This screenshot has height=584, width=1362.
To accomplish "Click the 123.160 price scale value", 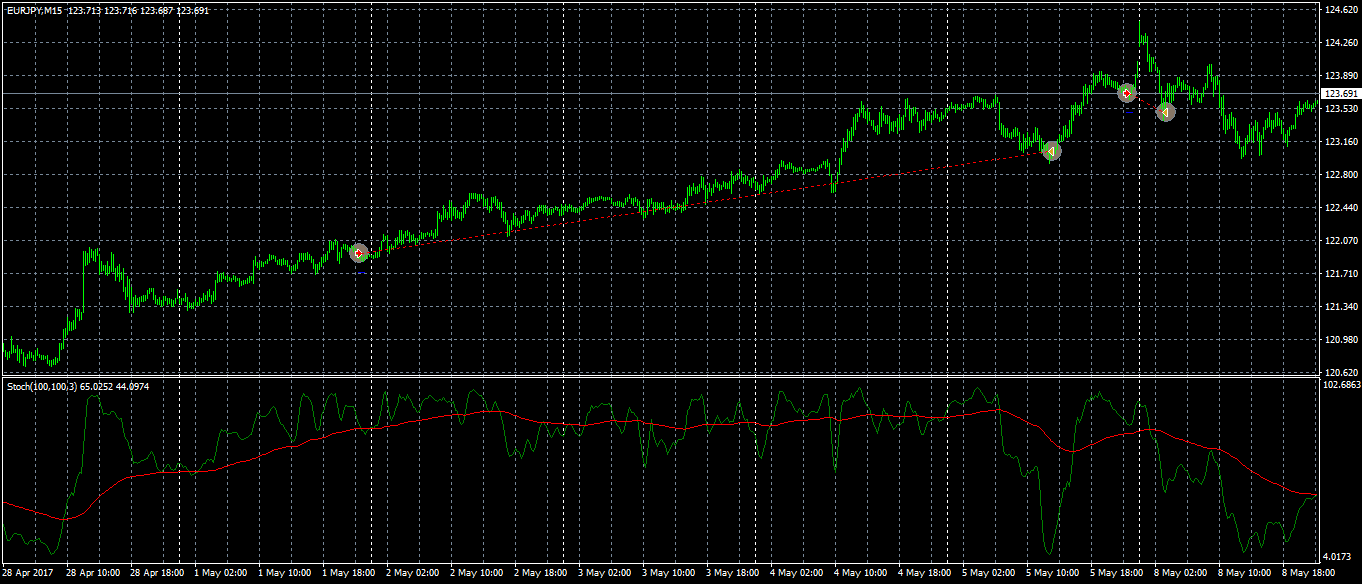I will (1341, 142).
